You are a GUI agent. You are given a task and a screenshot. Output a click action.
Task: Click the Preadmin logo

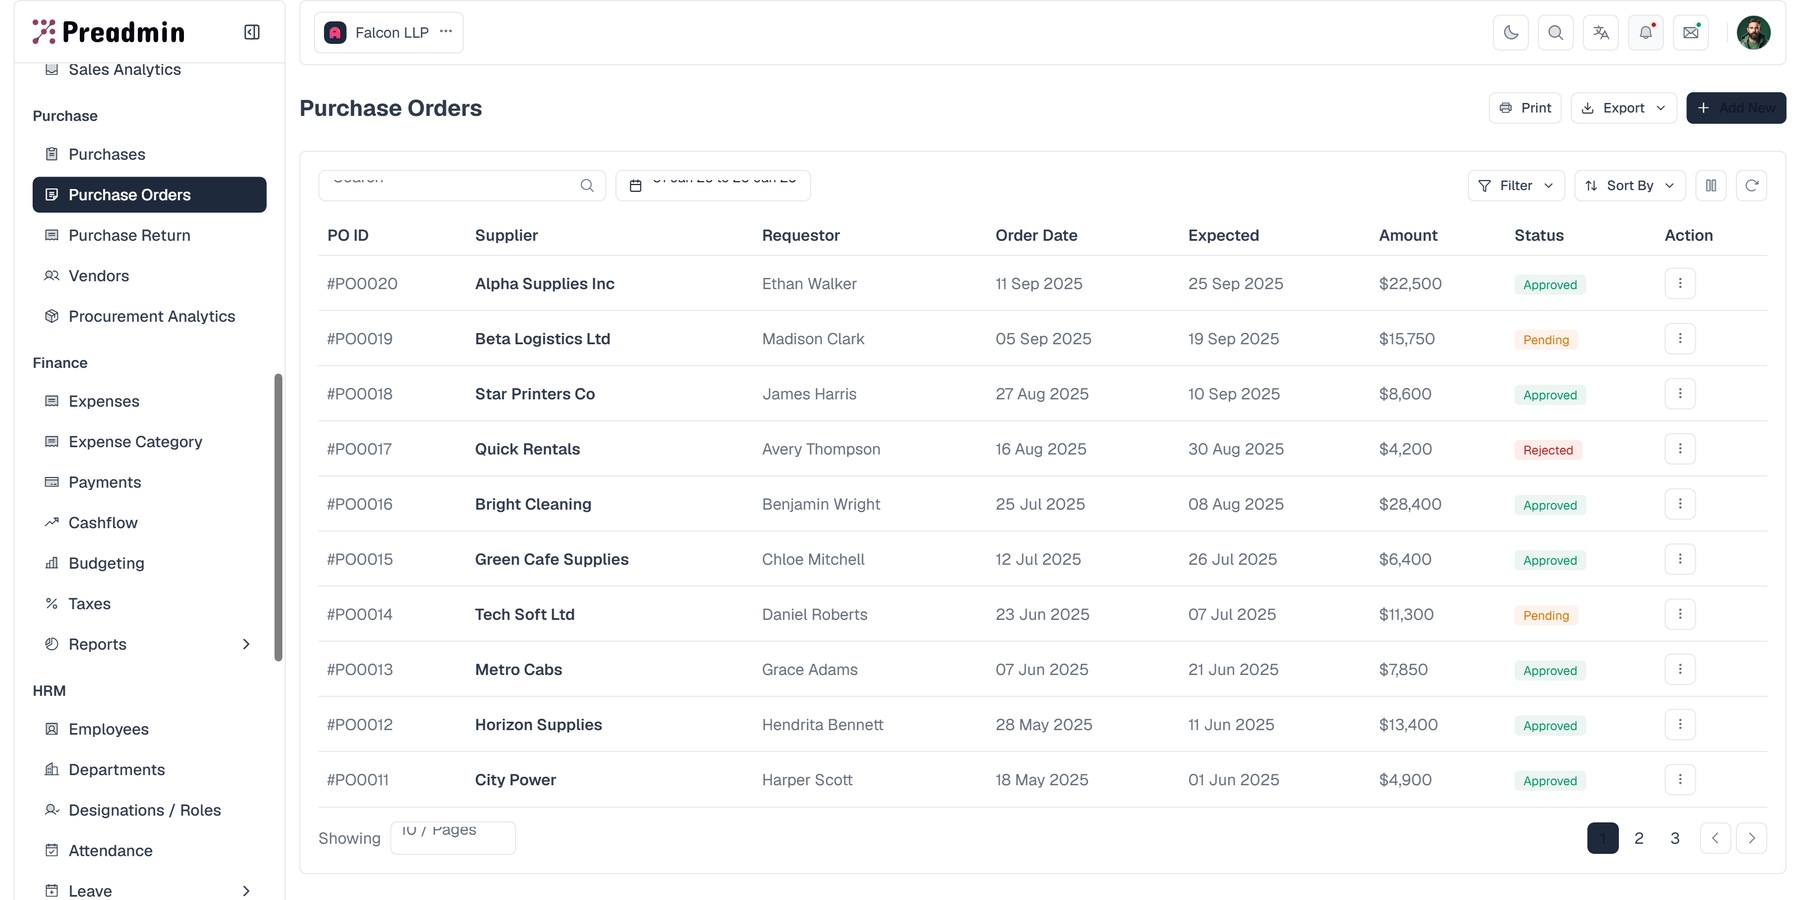[109, 32]
